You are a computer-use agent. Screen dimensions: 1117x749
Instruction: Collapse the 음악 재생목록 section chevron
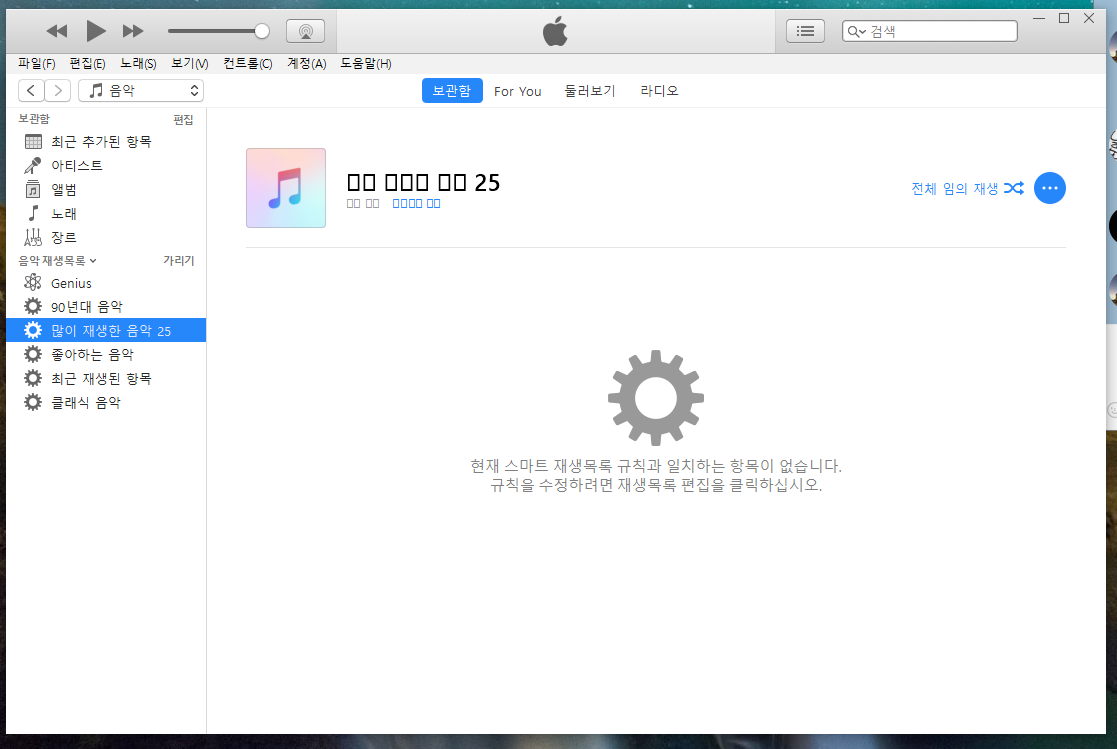(x=94, y=261)
